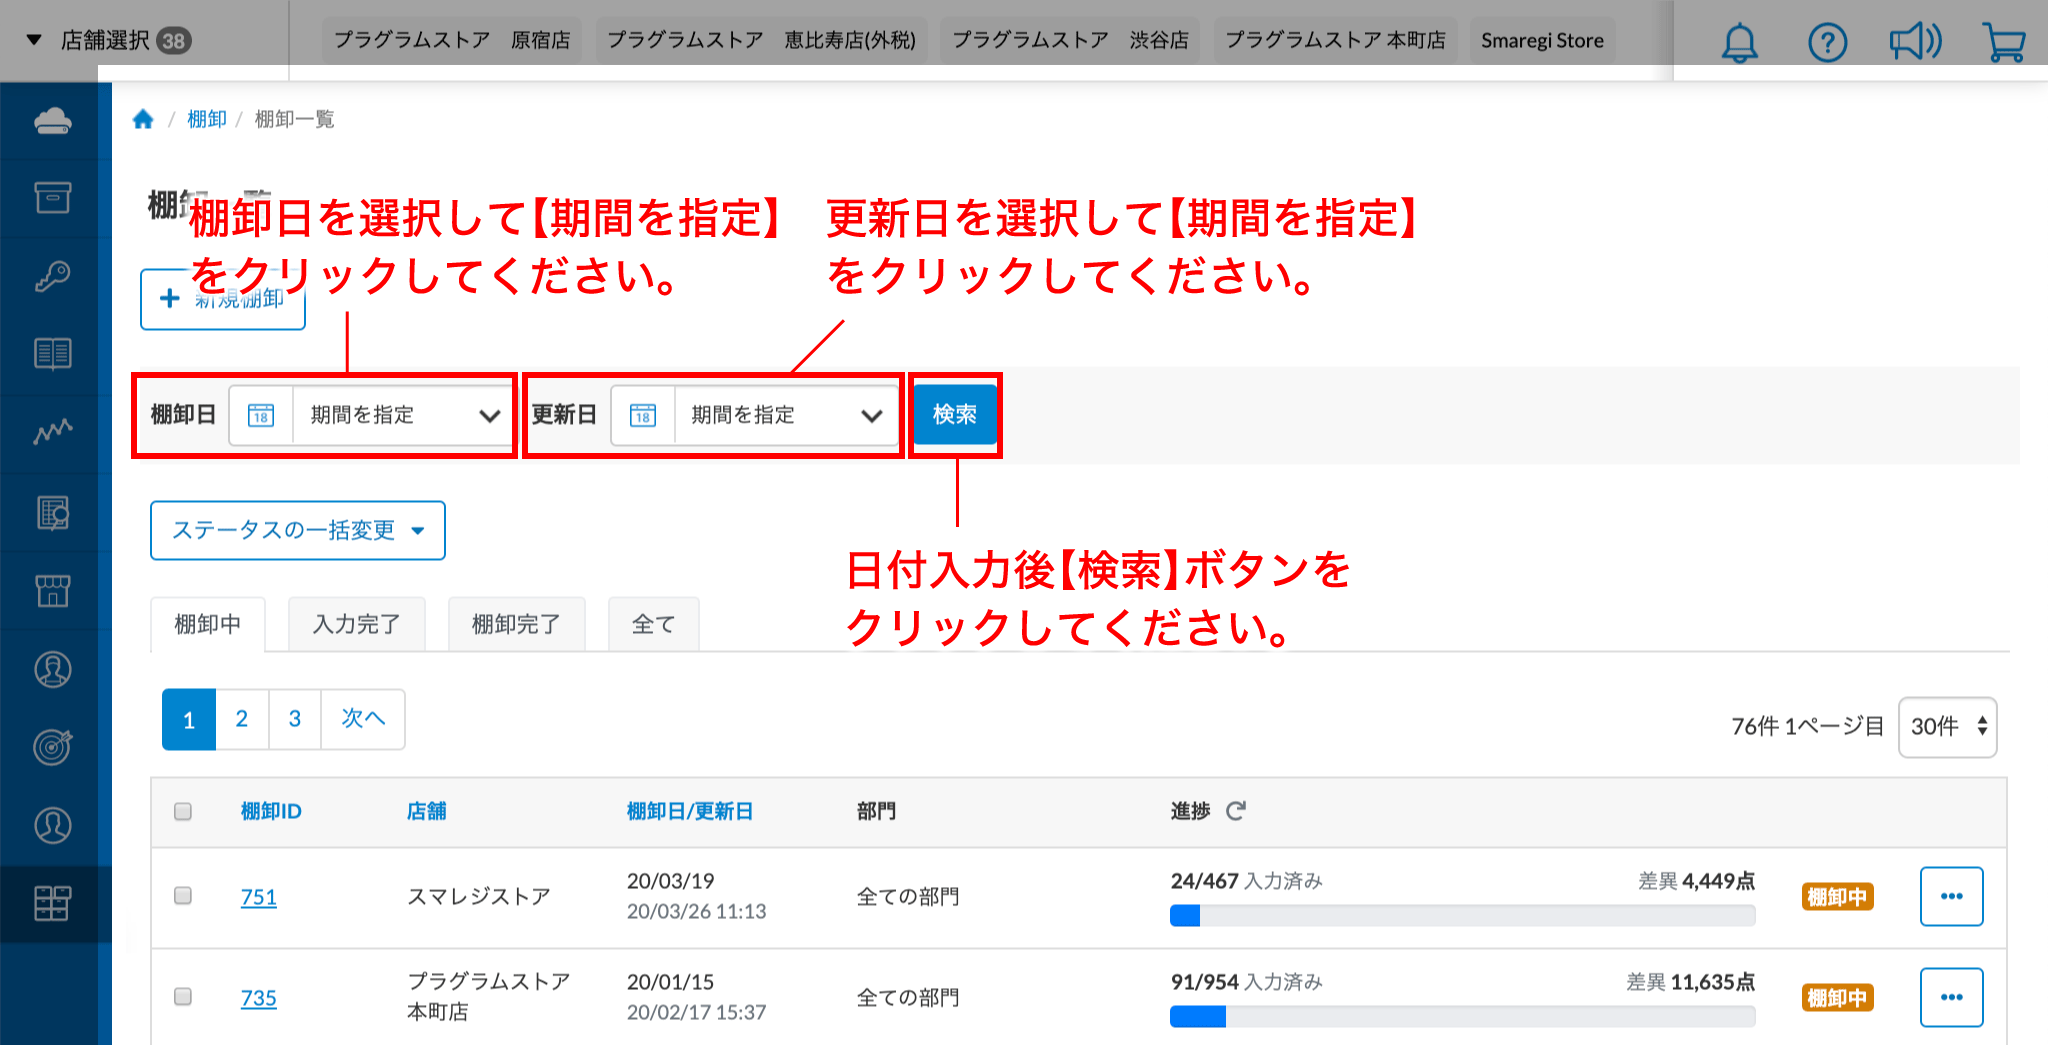Open the help question mark icon
This screenshot has width=2048, height=1045.
tap(1827, 42)
